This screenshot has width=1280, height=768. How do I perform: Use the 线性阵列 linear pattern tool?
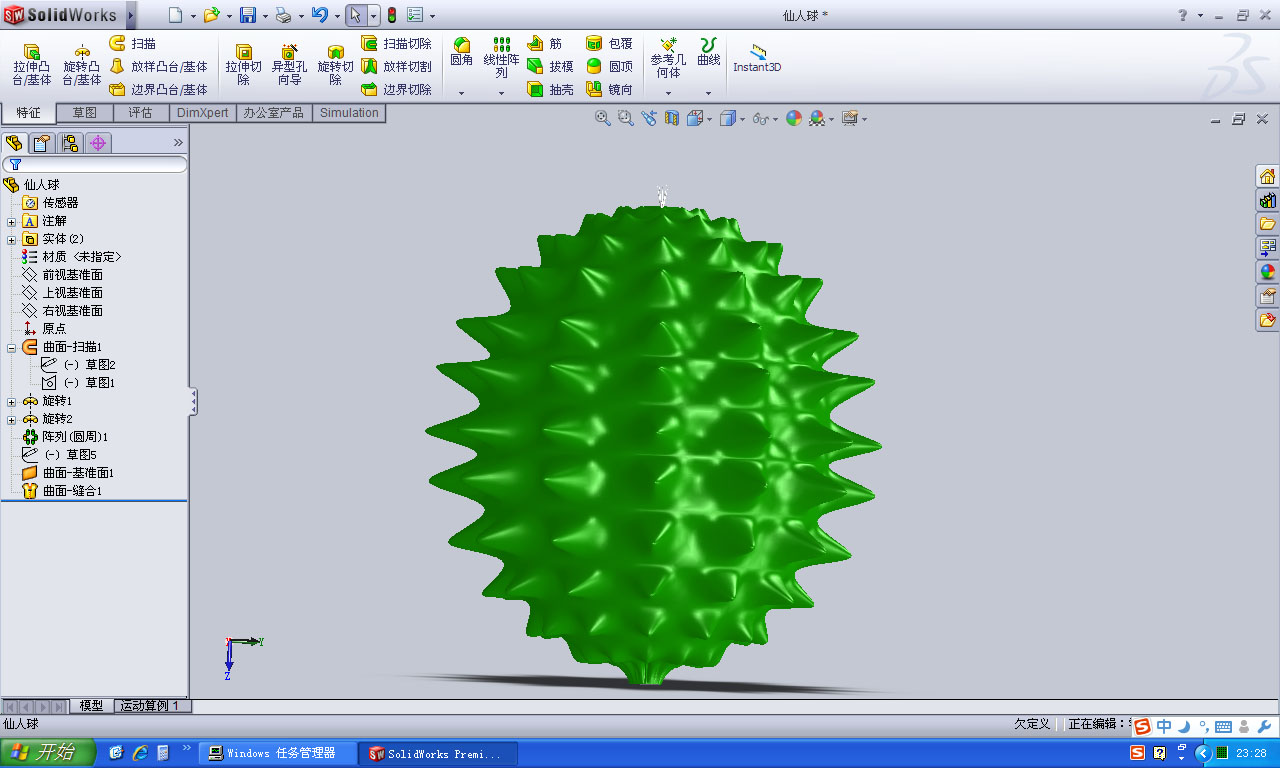tap(502, 58)
